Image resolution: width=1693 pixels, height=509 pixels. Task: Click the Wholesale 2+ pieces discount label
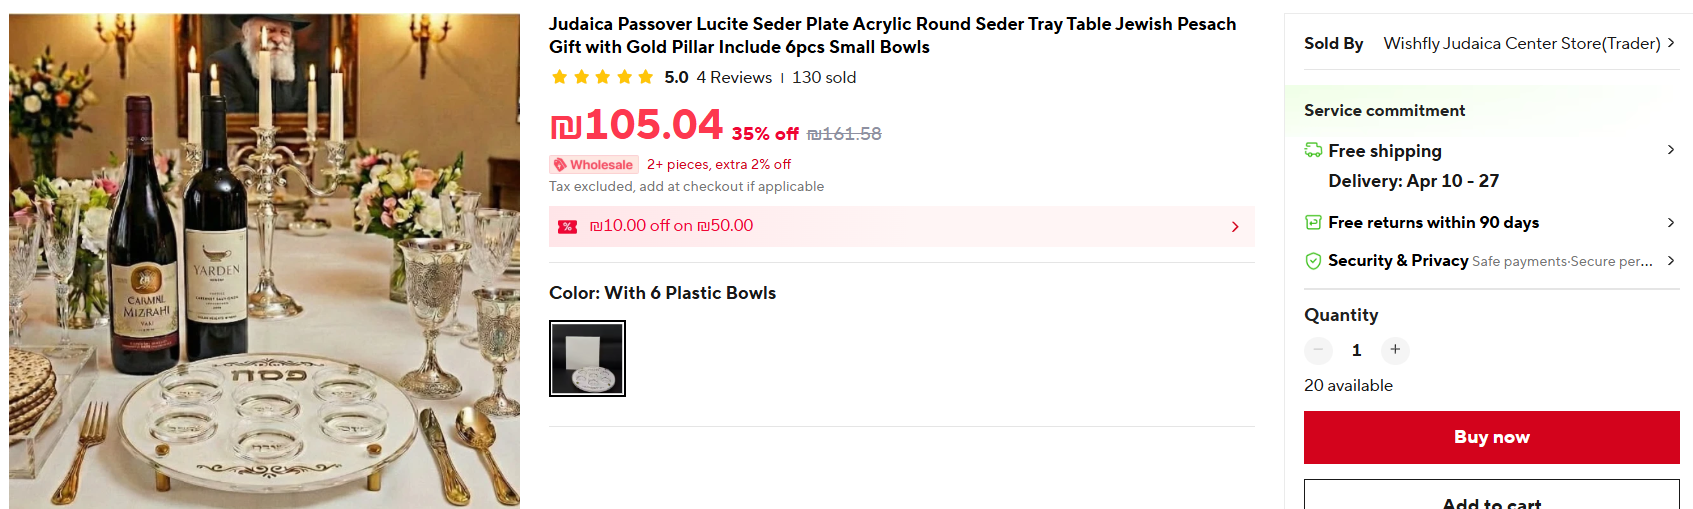click(x=718, y=165)
